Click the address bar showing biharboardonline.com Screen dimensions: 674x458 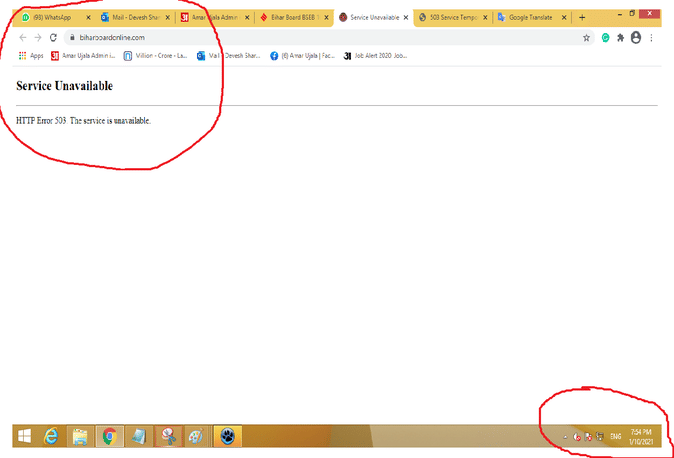pos(300,37)
